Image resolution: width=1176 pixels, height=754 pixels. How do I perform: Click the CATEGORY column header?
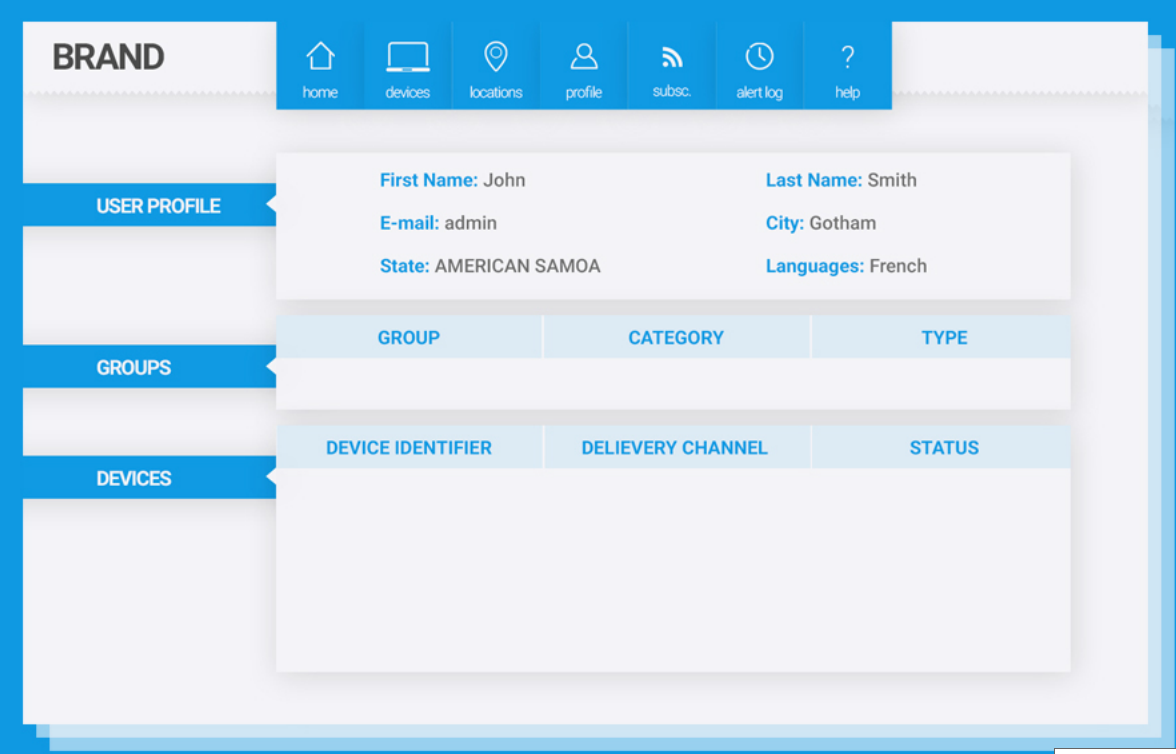click(676, 338)
